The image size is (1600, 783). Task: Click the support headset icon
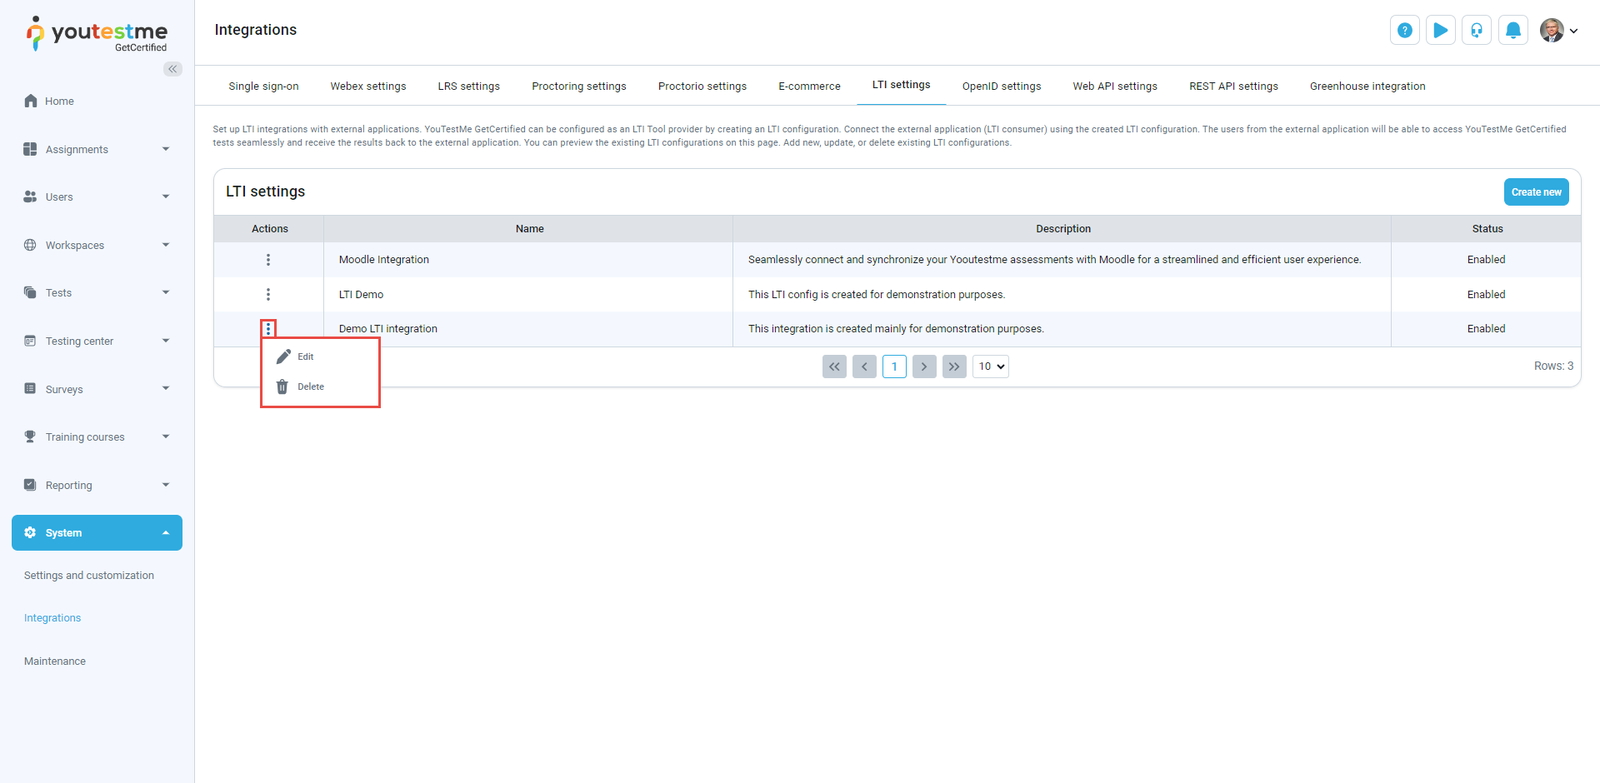[x=1476, y=30]
